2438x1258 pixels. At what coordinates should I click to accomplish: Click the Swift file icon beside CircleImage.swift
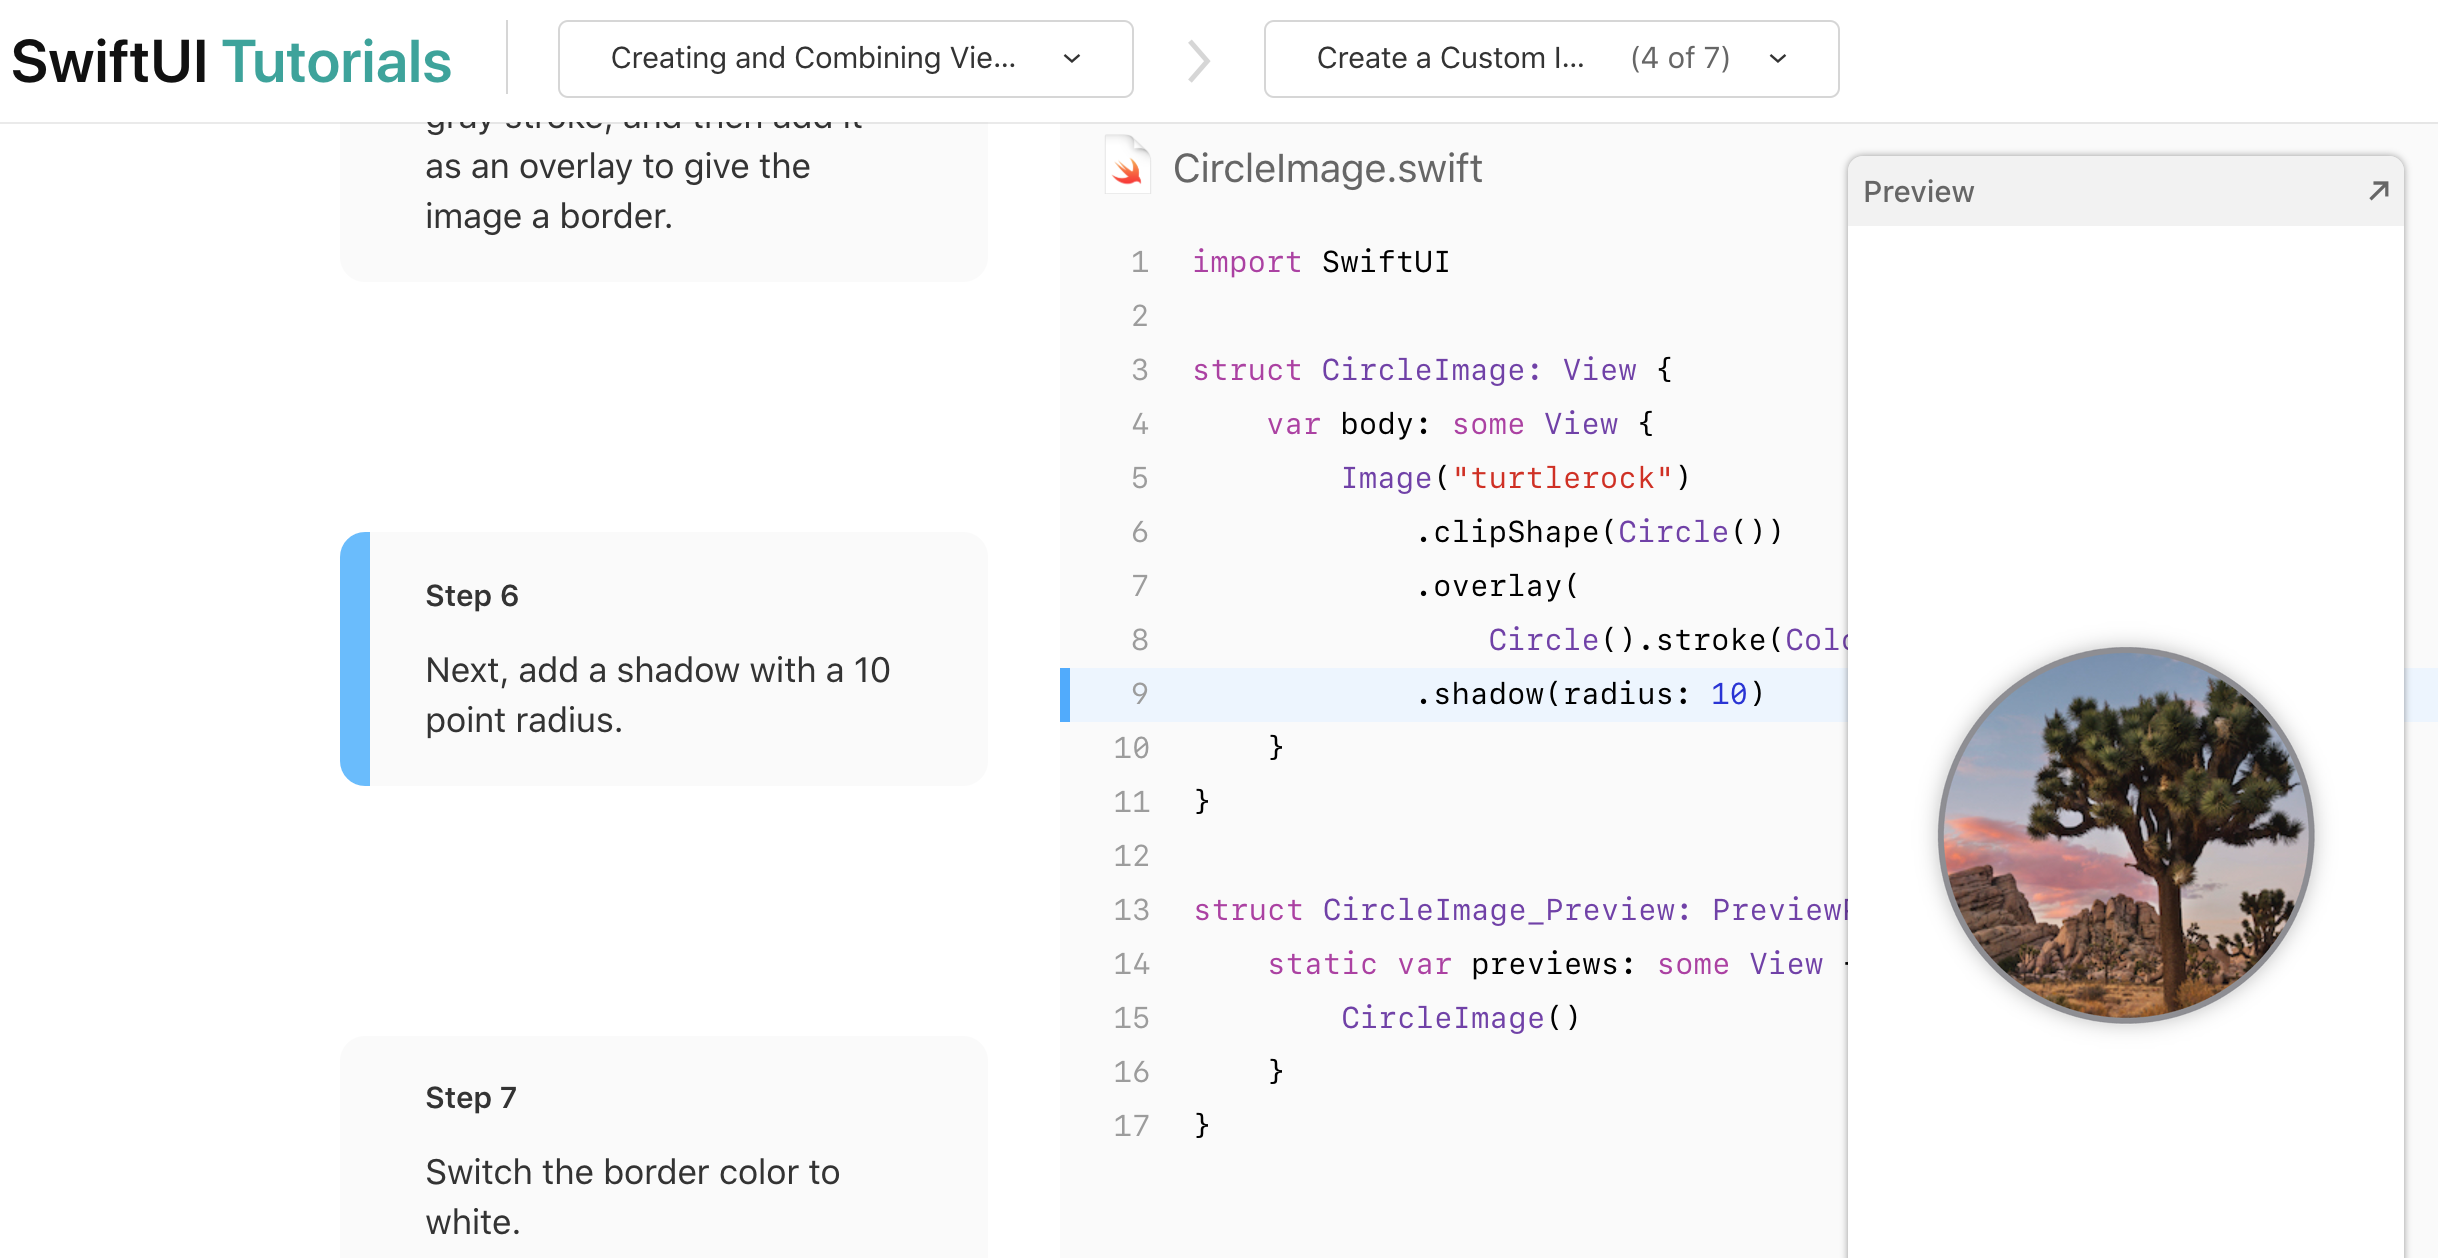pyautogui.click(x=1127, y=167)
